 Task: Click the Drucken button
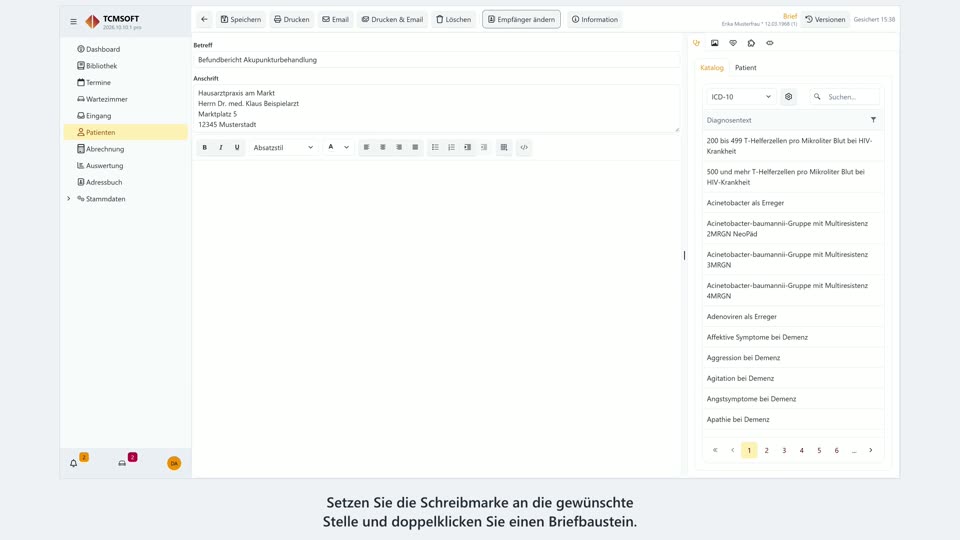[x=291, y=20]
